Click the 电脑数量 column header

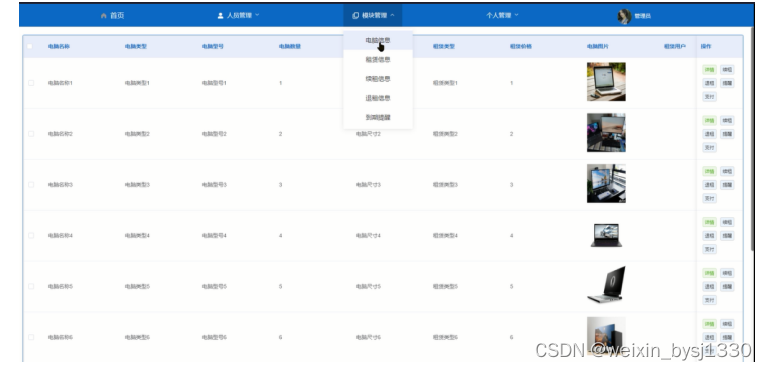click(x=290, y=46)
